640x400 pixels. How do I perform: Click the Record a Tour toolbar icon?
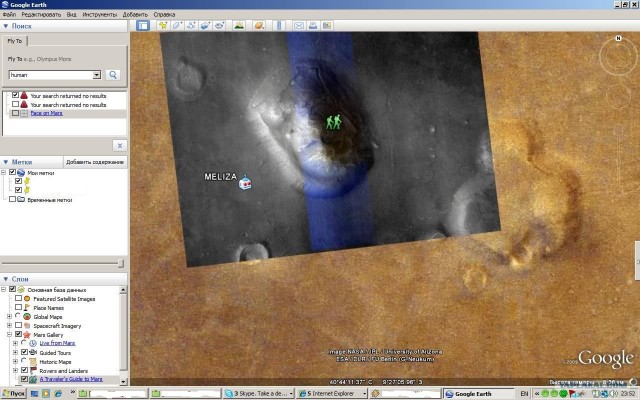(219, 26)
